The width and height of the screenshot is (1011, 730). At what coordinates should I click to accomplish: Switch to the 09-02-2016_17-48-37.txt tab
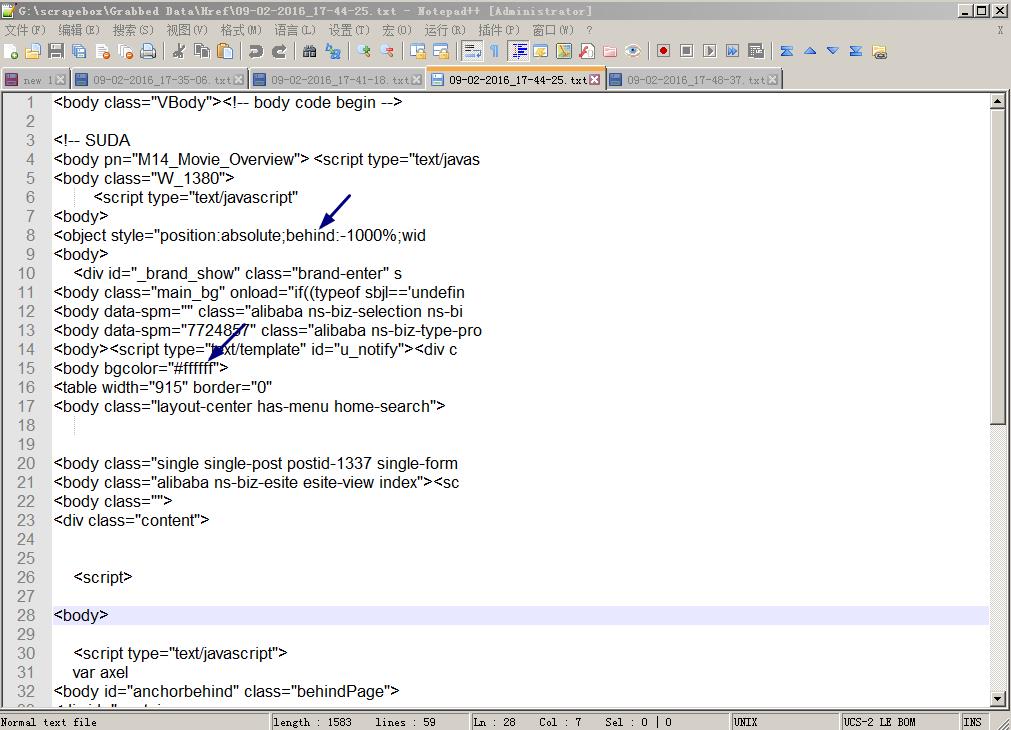pyautogui.click(x=694, y=79)
